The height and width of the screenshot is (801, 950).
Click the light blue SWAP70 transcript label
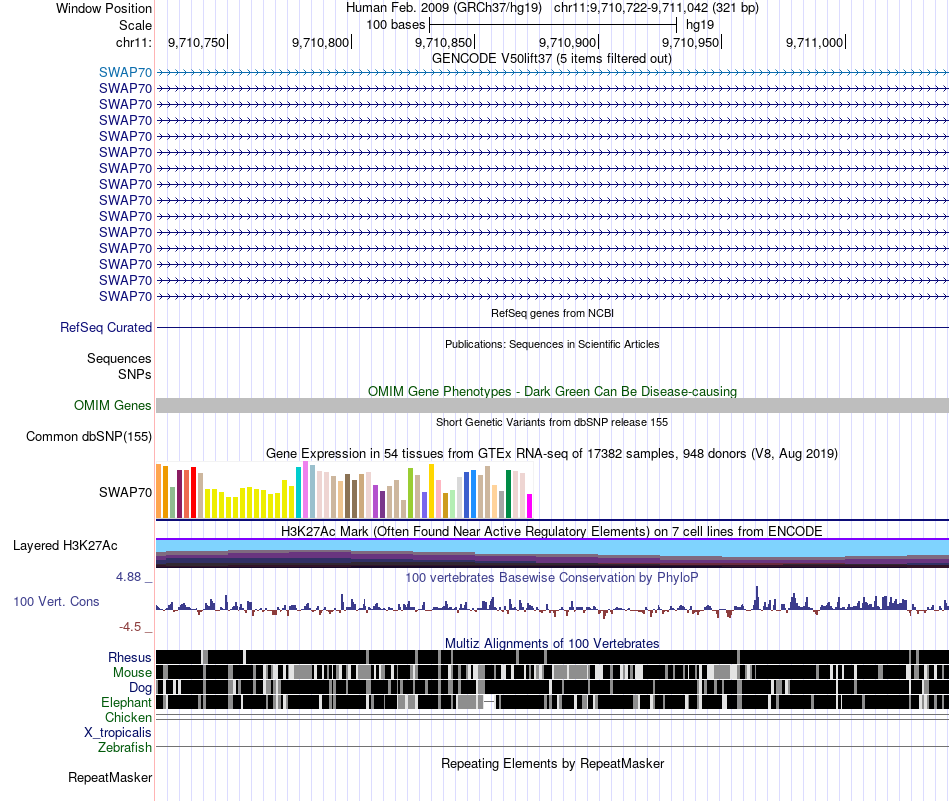tap(125, 72)
